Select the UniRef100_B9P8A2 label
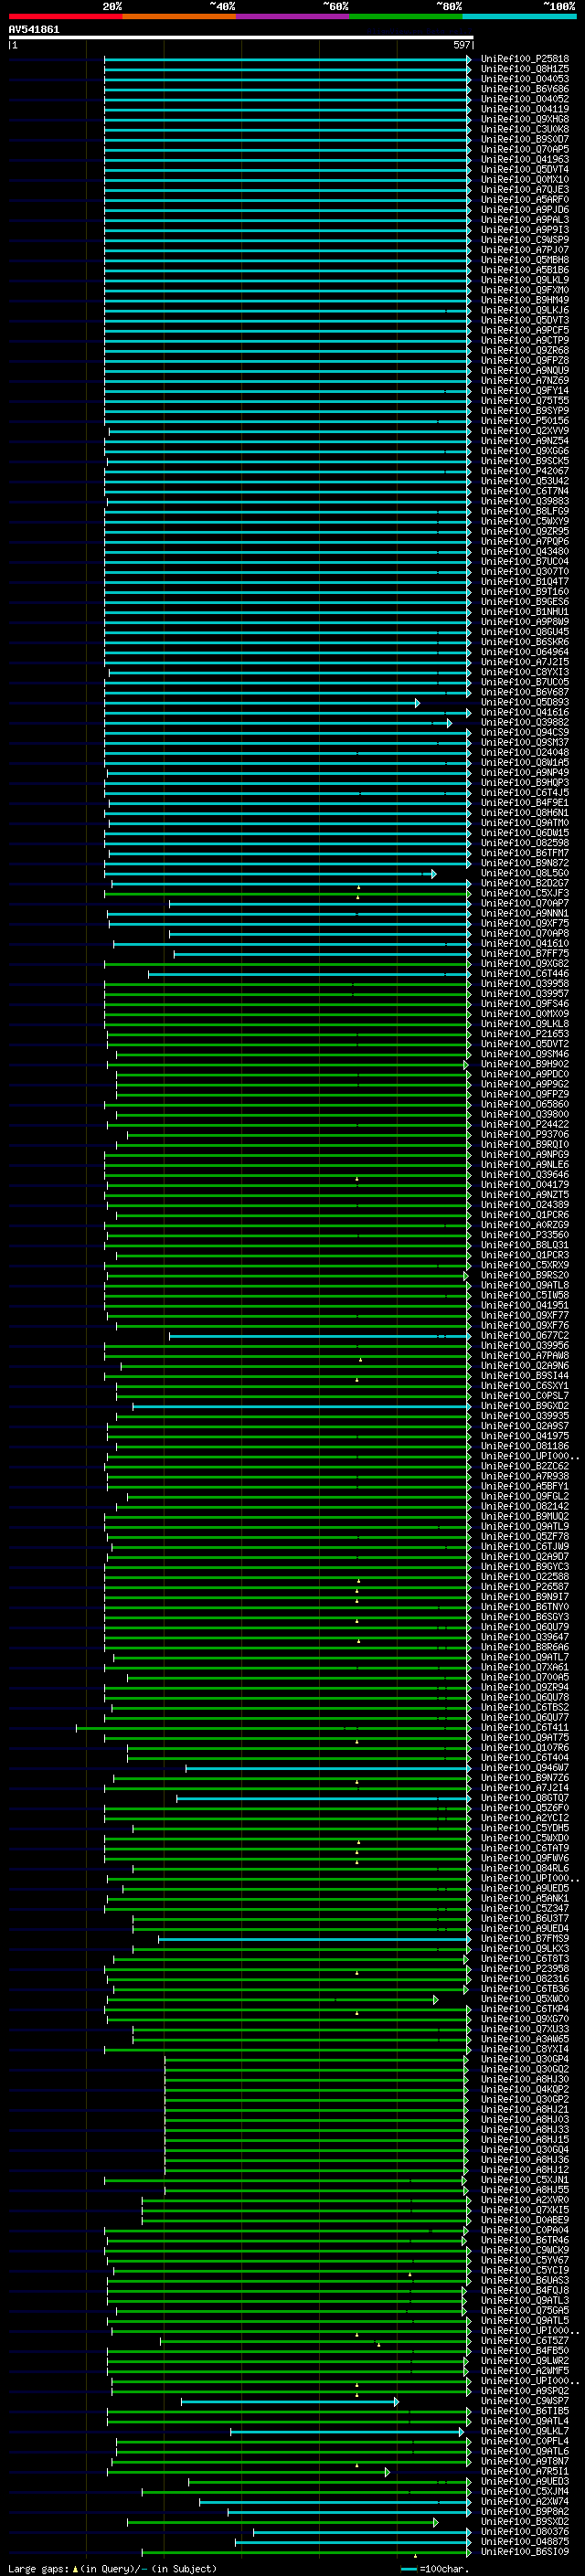This screenshot has width=585, height=2576. [525, 2512]
